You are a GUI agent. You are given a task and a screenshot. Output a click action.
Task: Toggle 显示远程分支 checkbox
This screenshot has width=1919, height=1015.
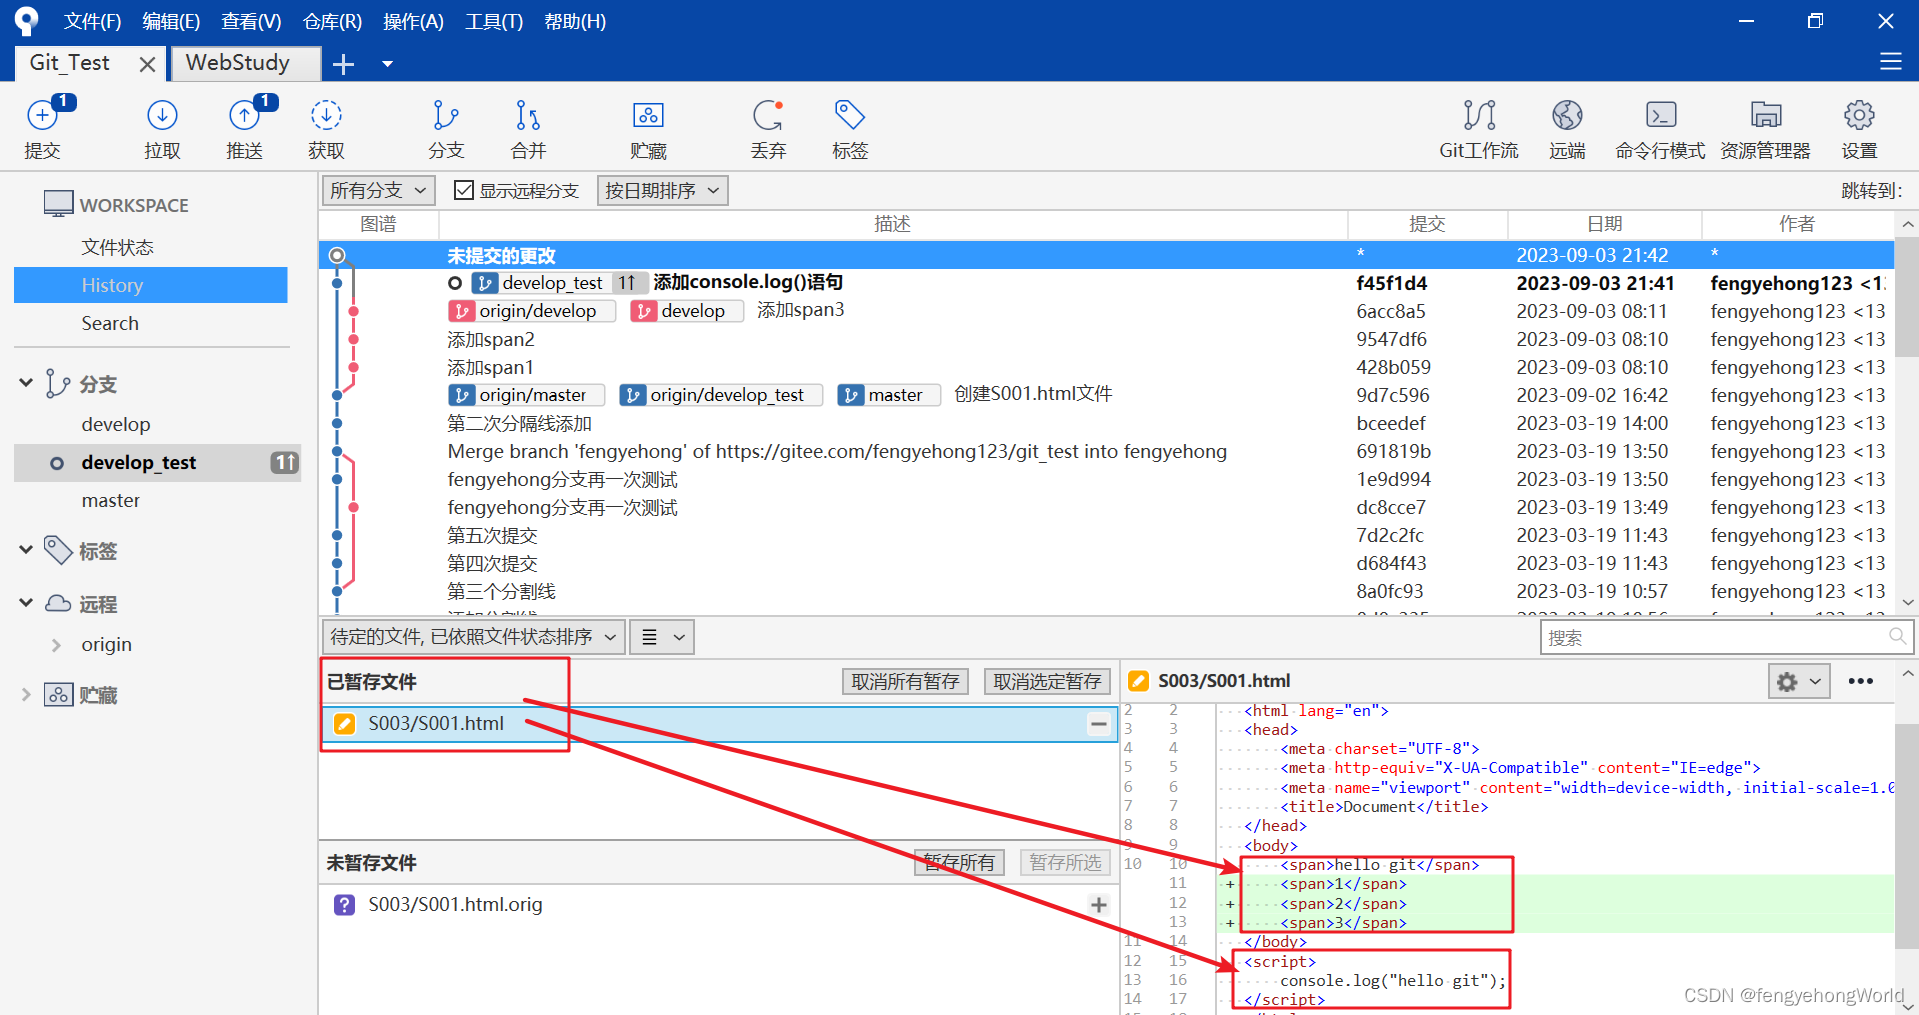[463, 190]
